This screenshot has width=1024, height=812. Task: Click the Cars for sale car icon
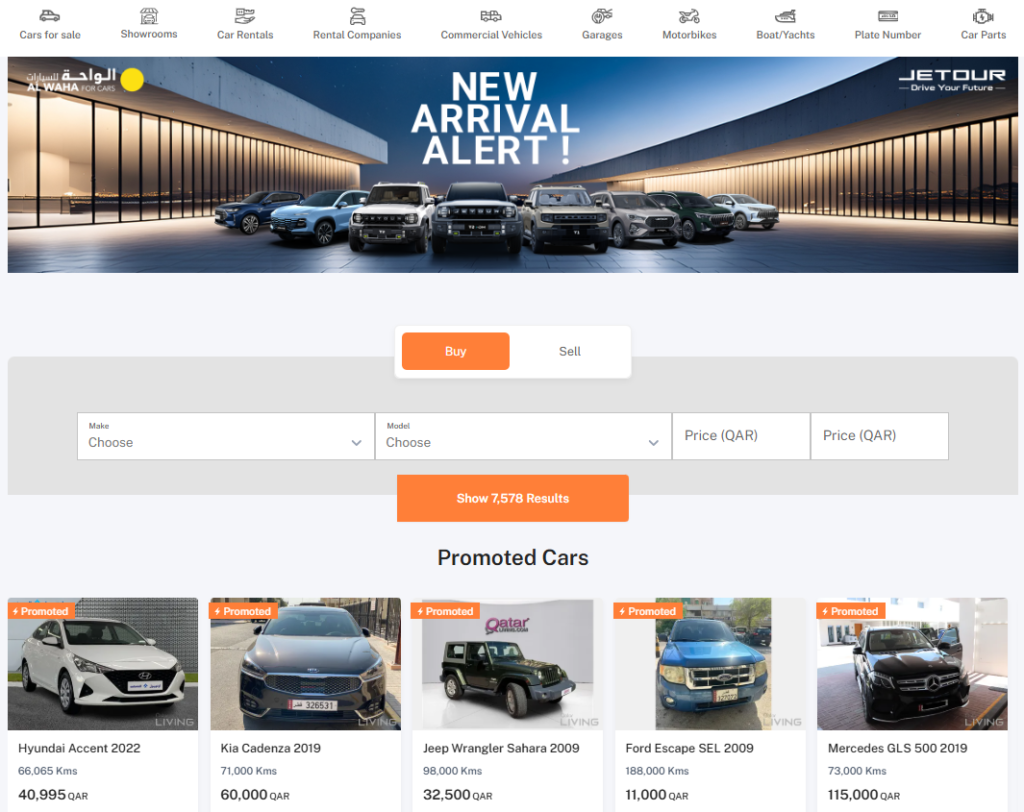pos(50,16)
